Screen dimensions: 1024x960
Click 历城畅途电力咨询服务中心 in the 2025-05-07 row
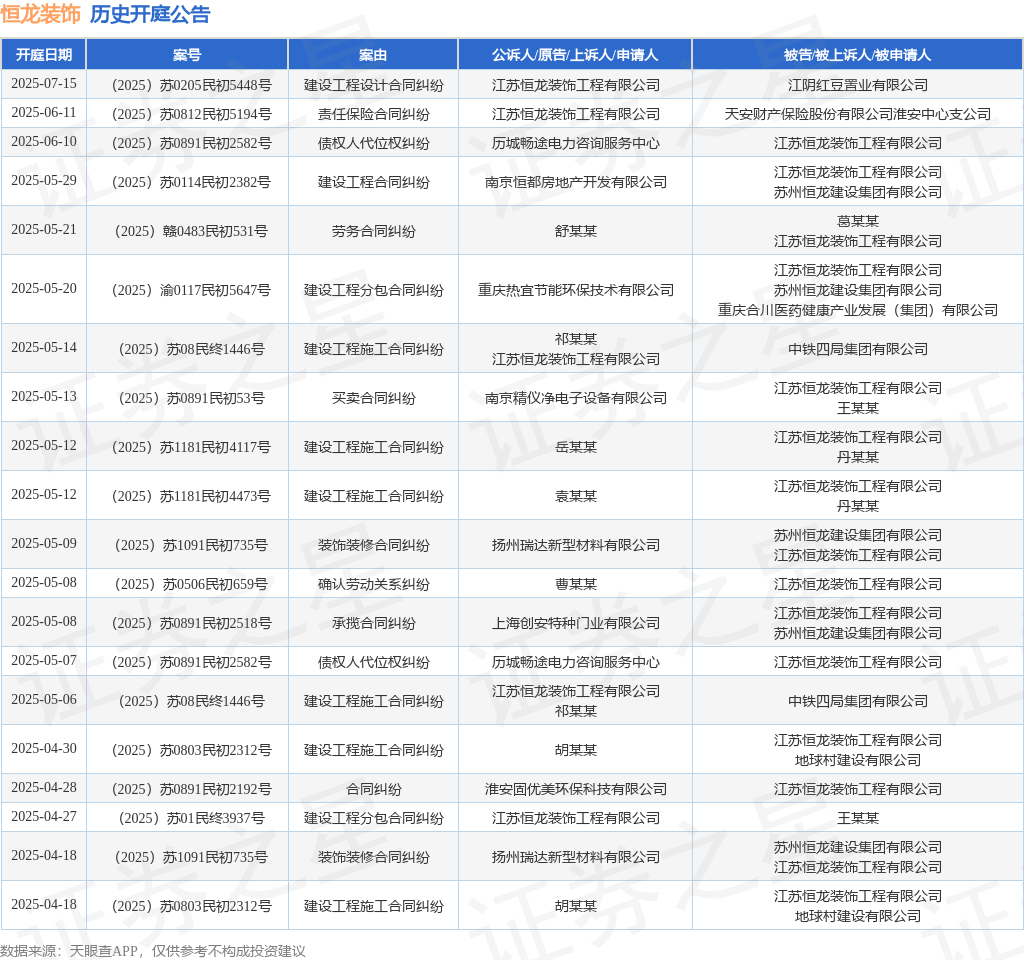click(575, 662)
